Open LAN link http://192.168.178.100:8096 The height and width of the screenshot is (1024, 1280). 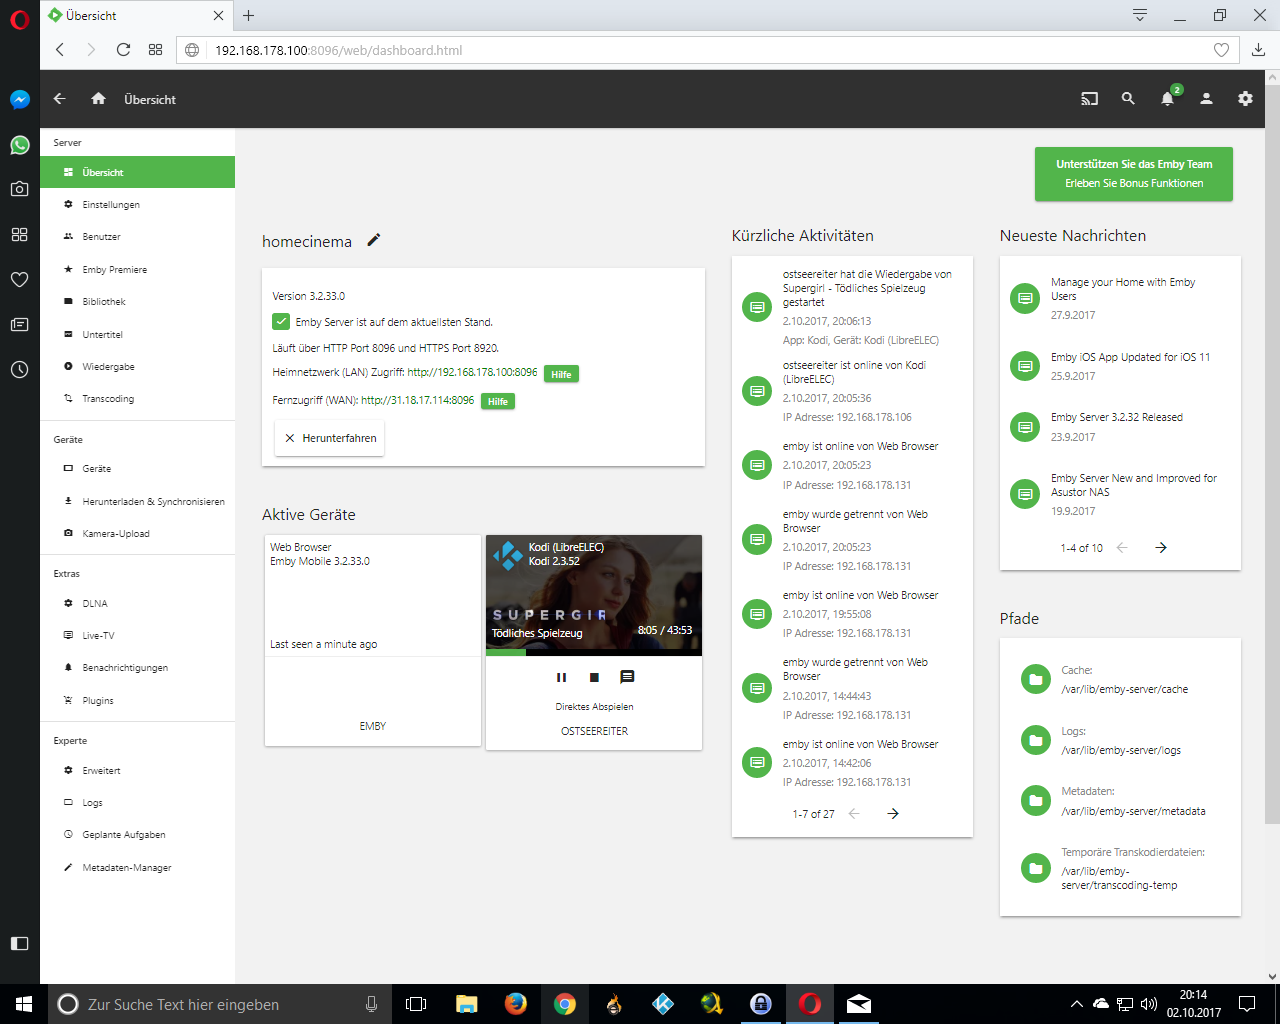(472, 372)
